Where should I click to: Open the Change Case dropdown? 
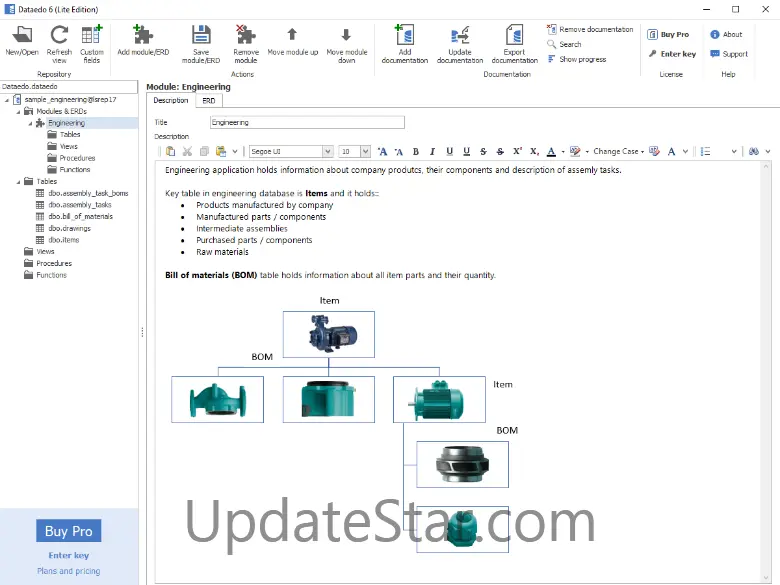[618, 151]
